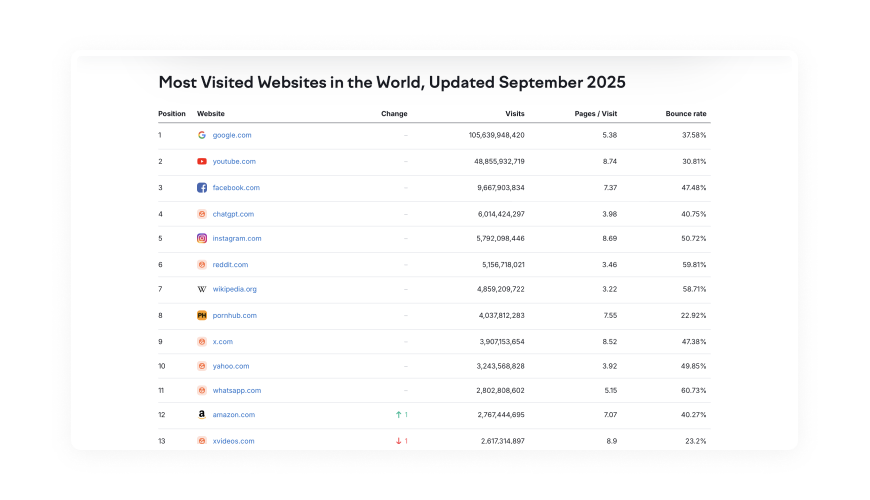870x500 pixels.
Task: Select visits value 105,639,948,420
Action: [x=497, y=135]
